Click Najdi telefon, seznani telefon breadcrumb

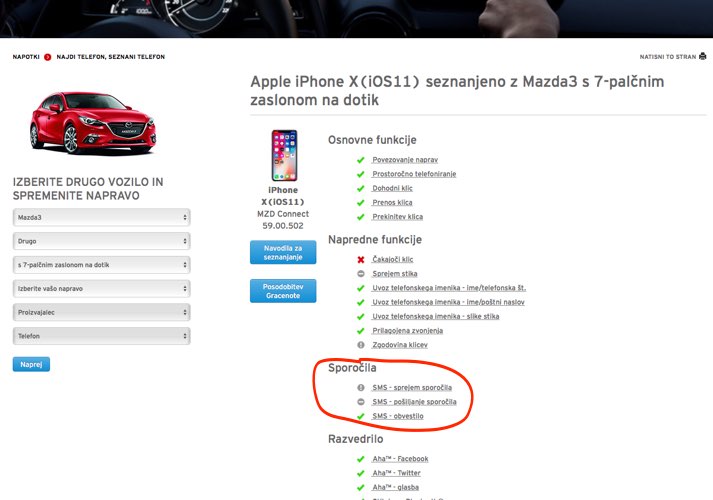pos(110,57)
